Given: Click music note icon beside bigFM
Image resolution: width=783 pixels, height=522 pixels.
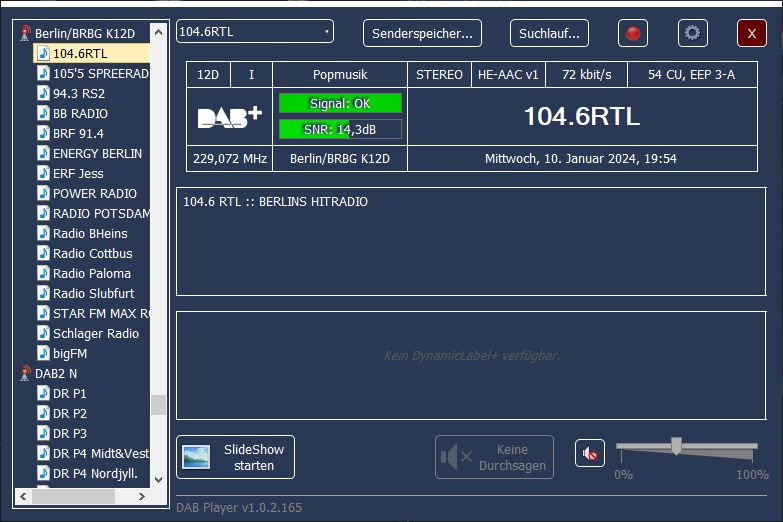Looking at the screenshot, I should coord(43,353).
